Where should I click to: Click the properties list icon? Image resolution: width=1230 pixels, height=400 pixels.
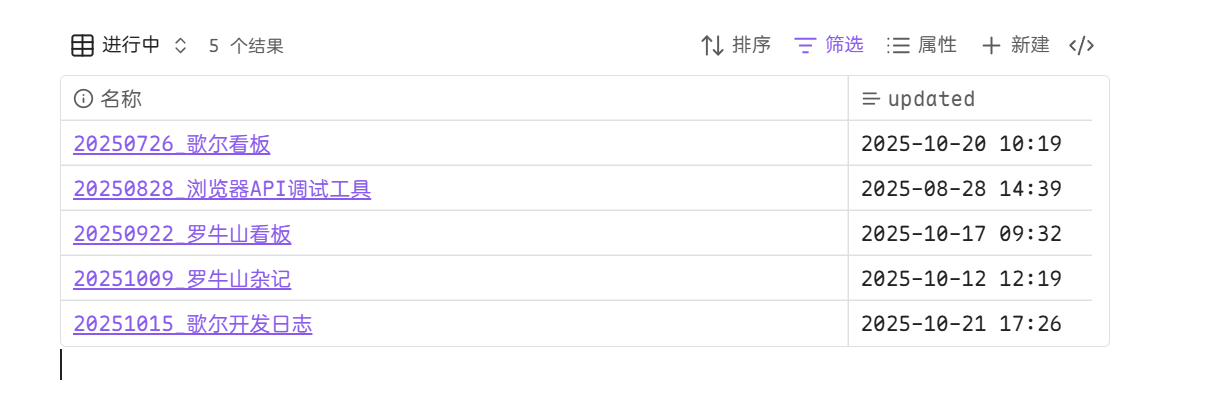[x=898, y=45]
